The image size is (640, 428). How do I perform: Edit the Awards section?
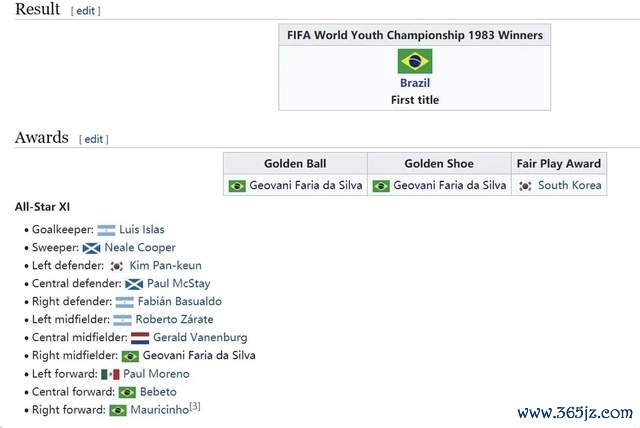(x=93, y=140)
